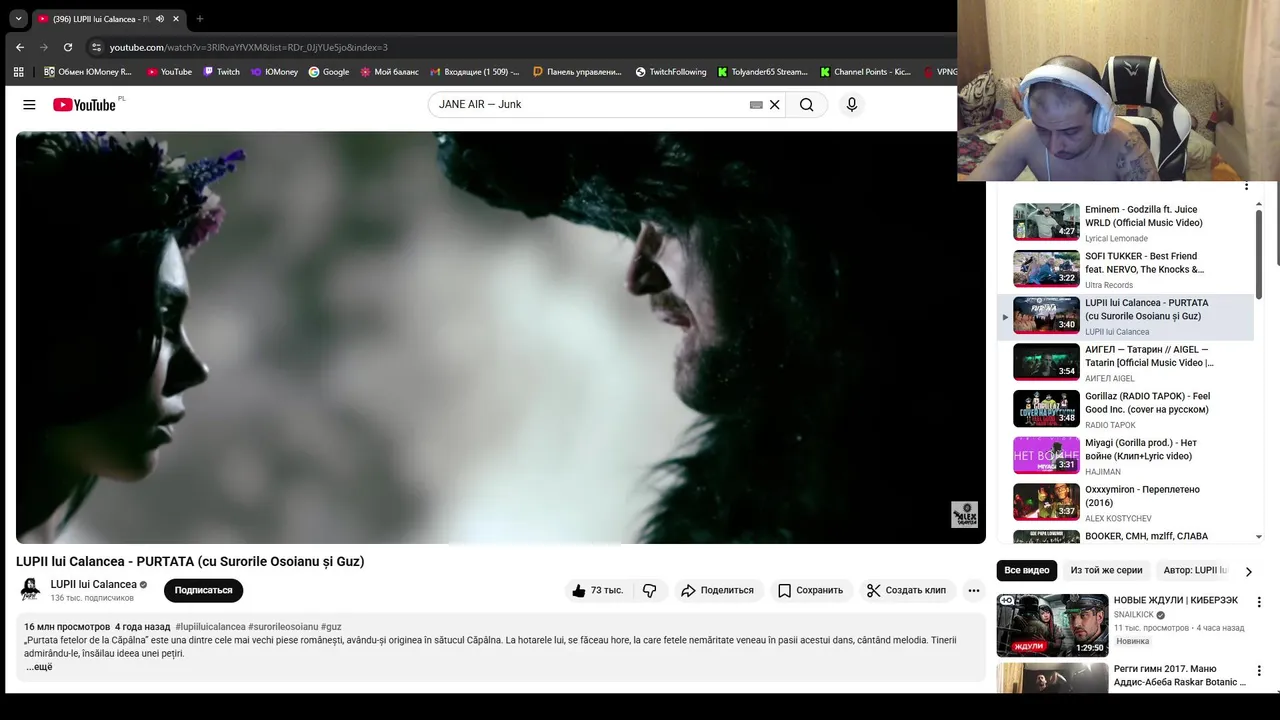Click the playlist scrollbar up arrow

[1258, 204]
